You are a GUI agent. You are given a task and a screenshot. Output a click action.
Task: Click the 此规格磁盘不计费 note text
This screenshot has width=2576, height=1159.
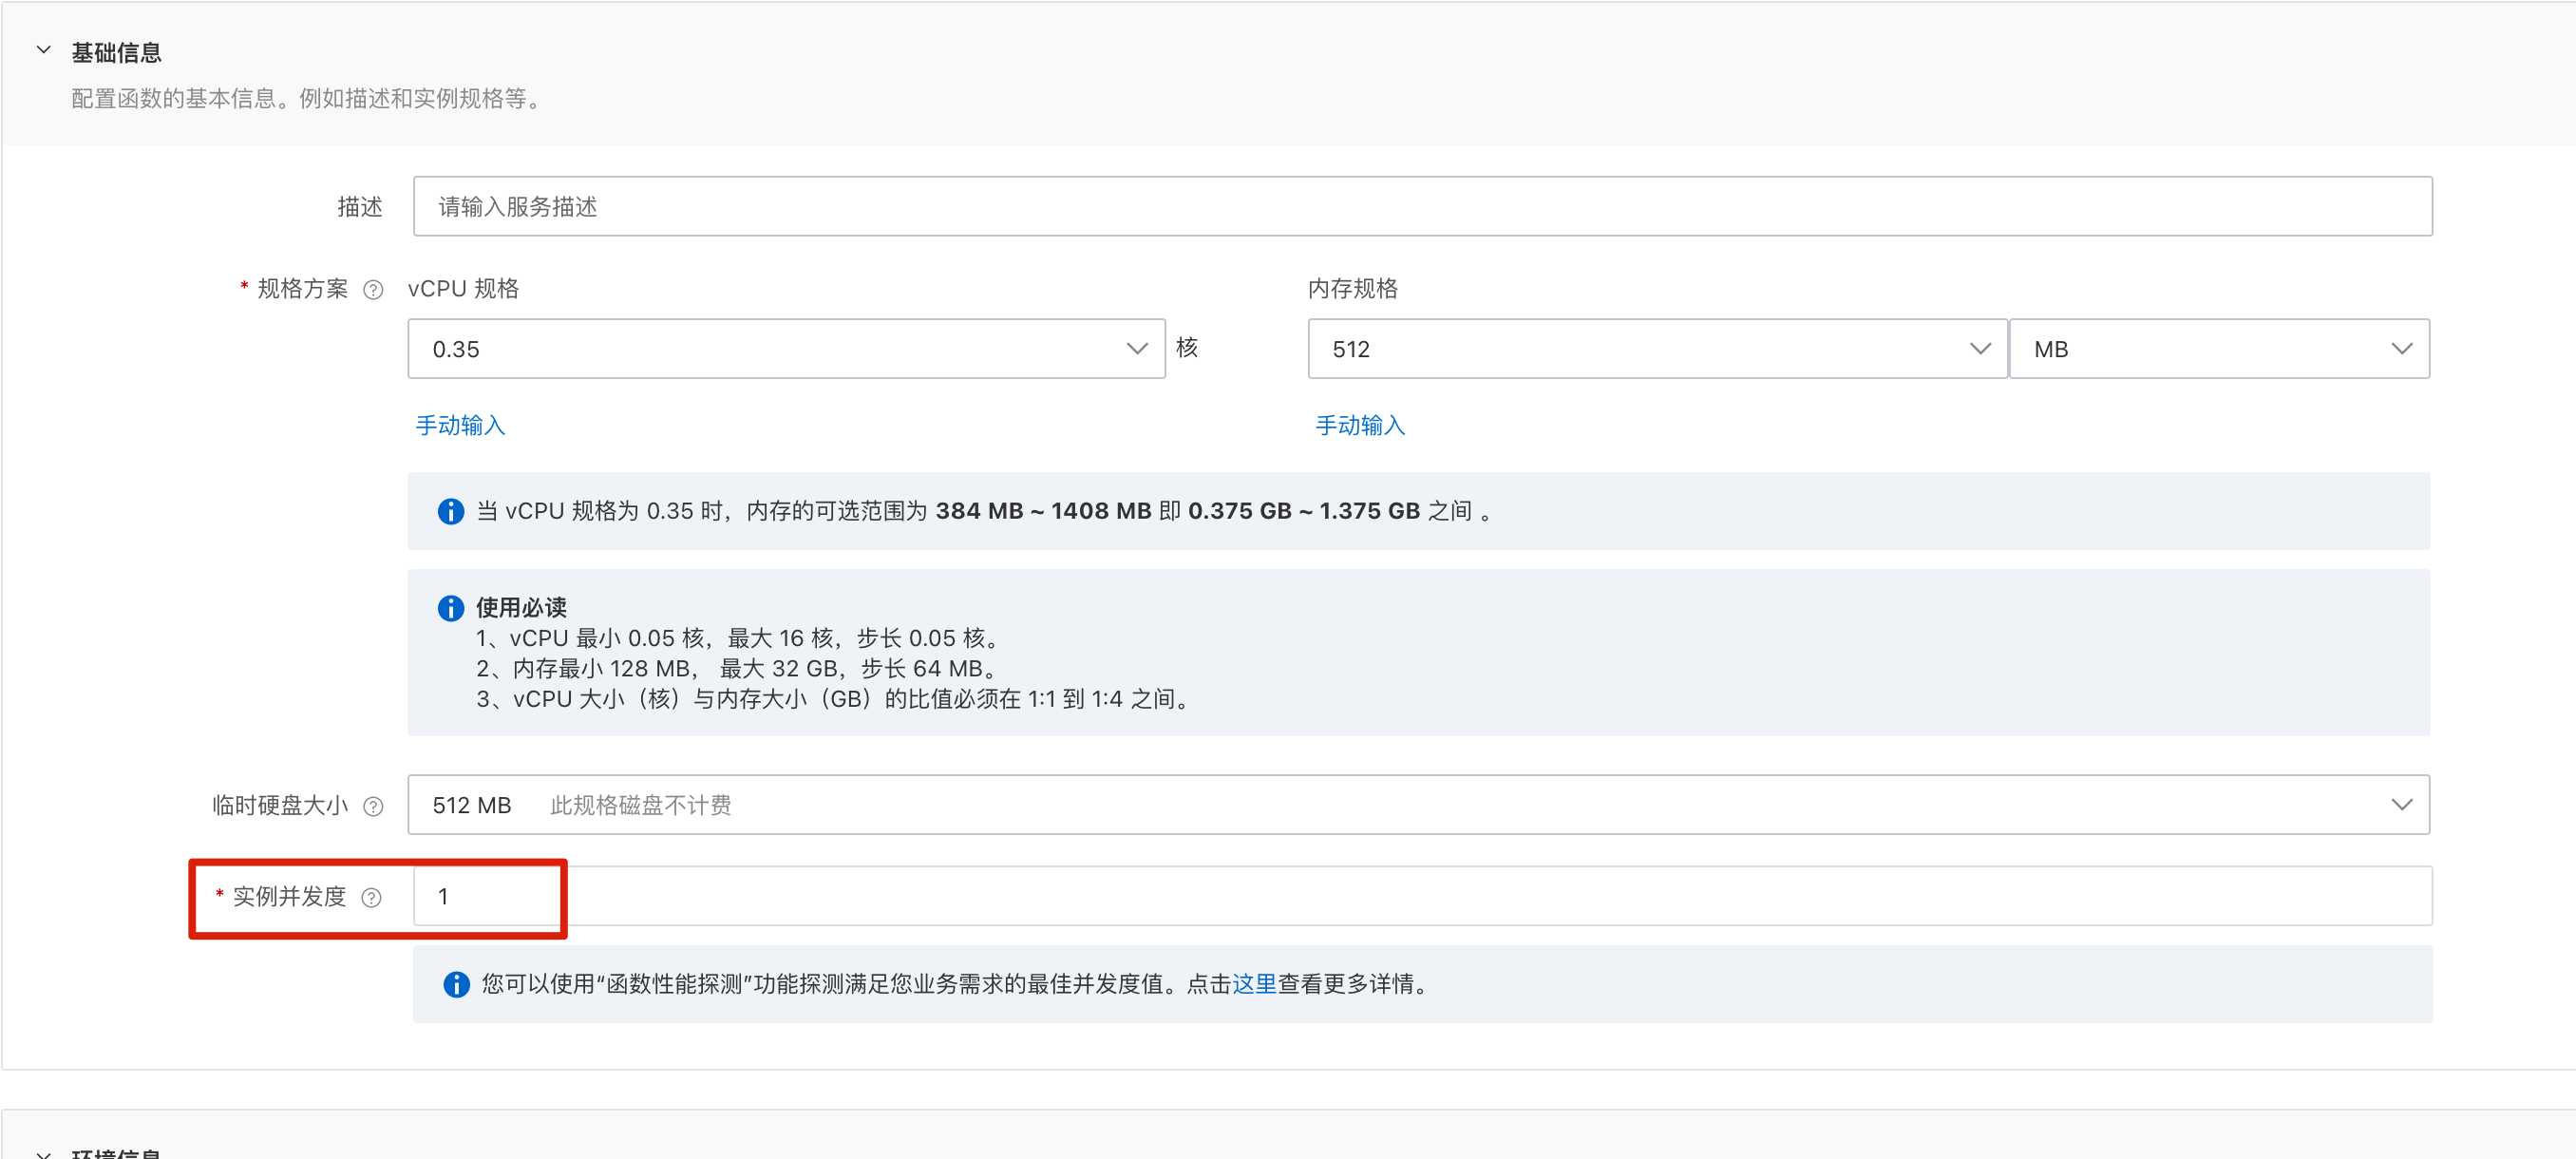point(640,805)
